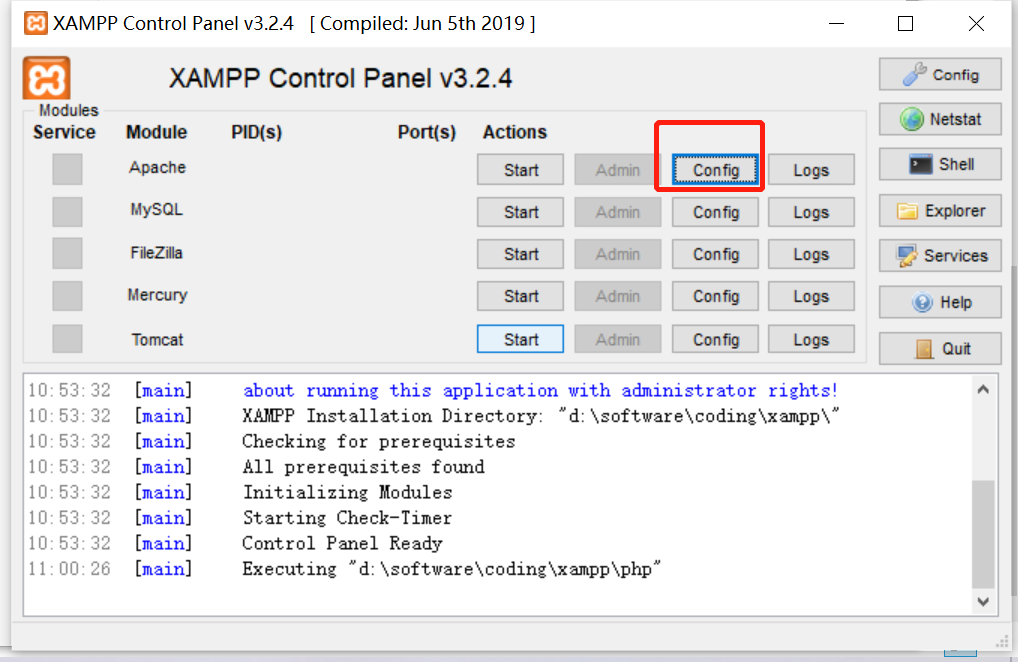View MySQL Logs
This screenshot has height=662, width=1018.
812,212
